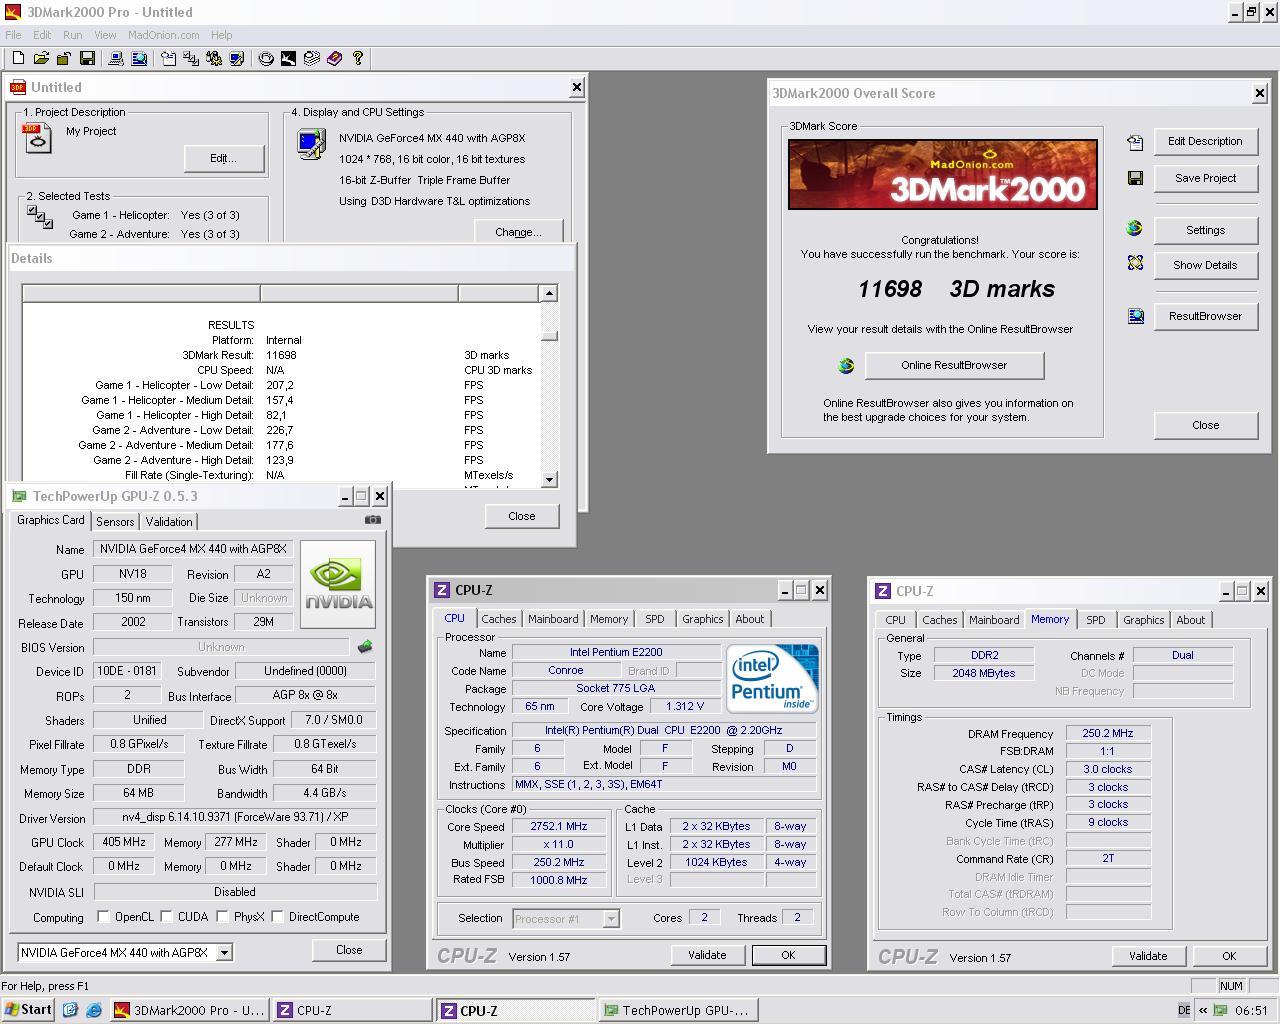Click the Internet Explorer quick launch icon
Screen dimensions: 1280x1024
pyautogui.click(x=94, y=1010)
